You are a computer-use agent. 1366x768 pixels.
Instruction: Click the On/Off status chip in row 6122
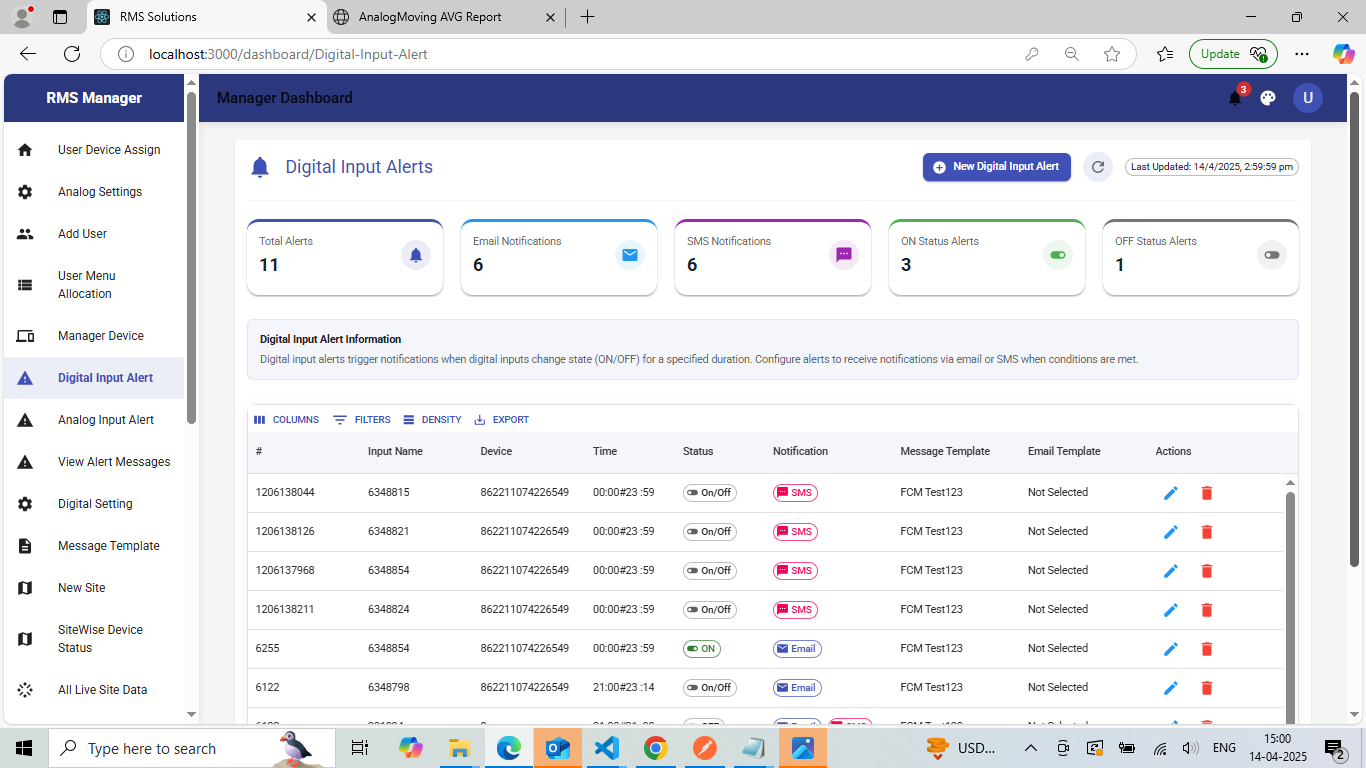pyautogui.click(x=710, y=688)
